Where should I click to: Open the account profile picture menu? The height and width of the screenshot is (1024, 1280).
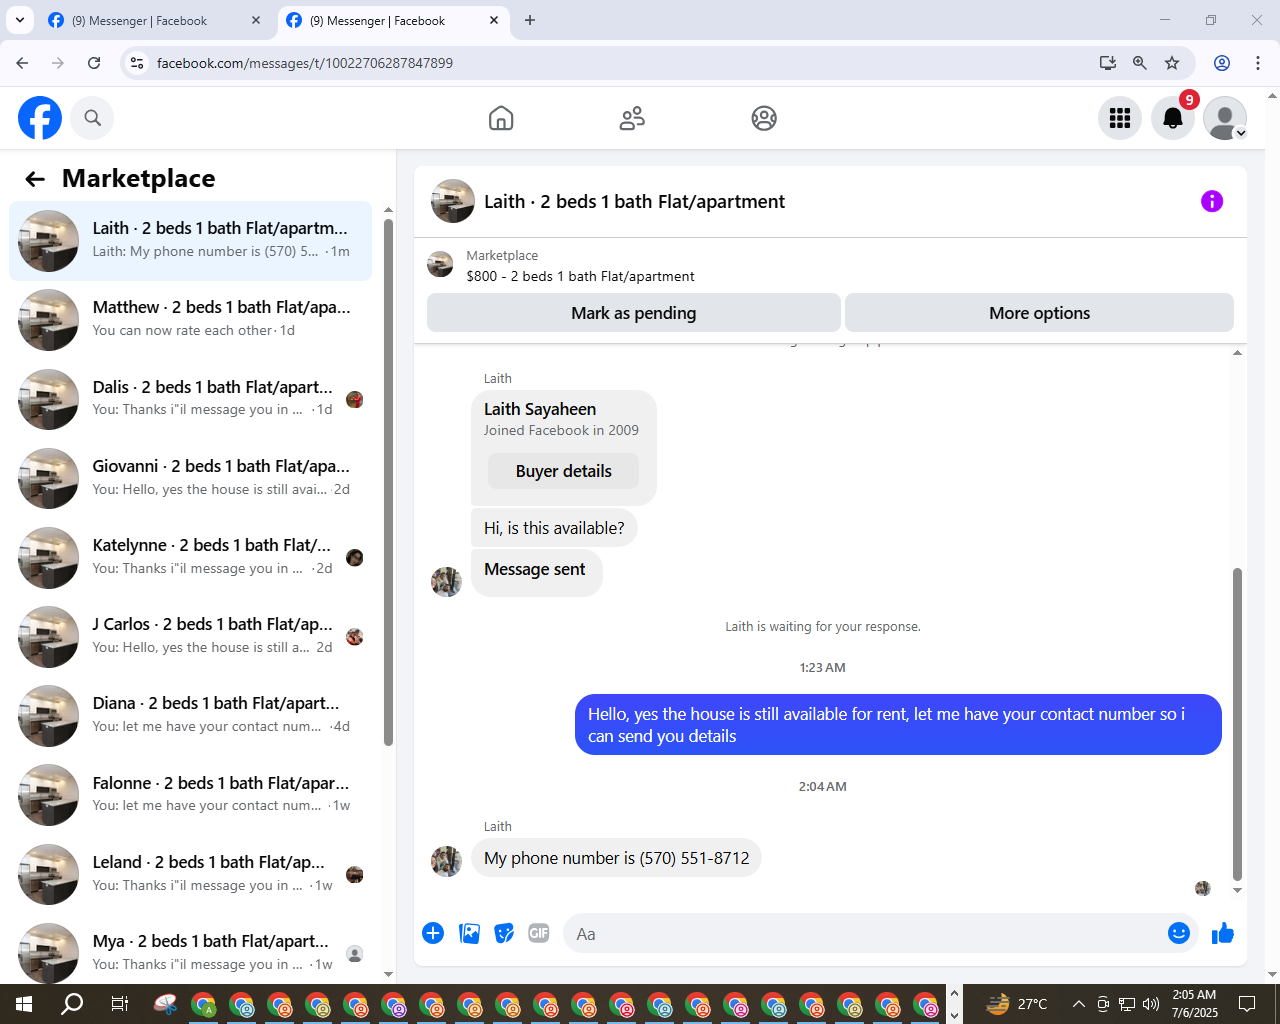click(x=1225, y=118)
